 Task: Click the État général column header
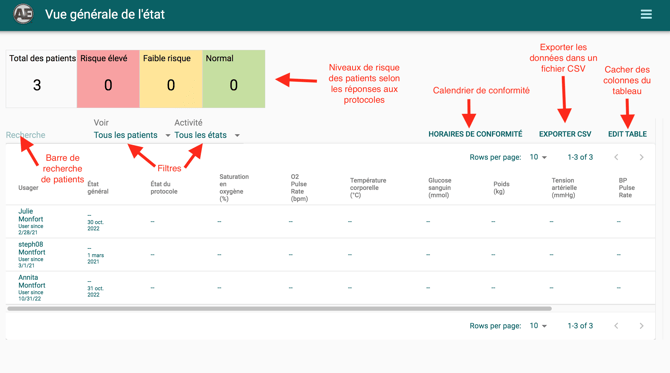pyautogui.click(x=98, y=188)
